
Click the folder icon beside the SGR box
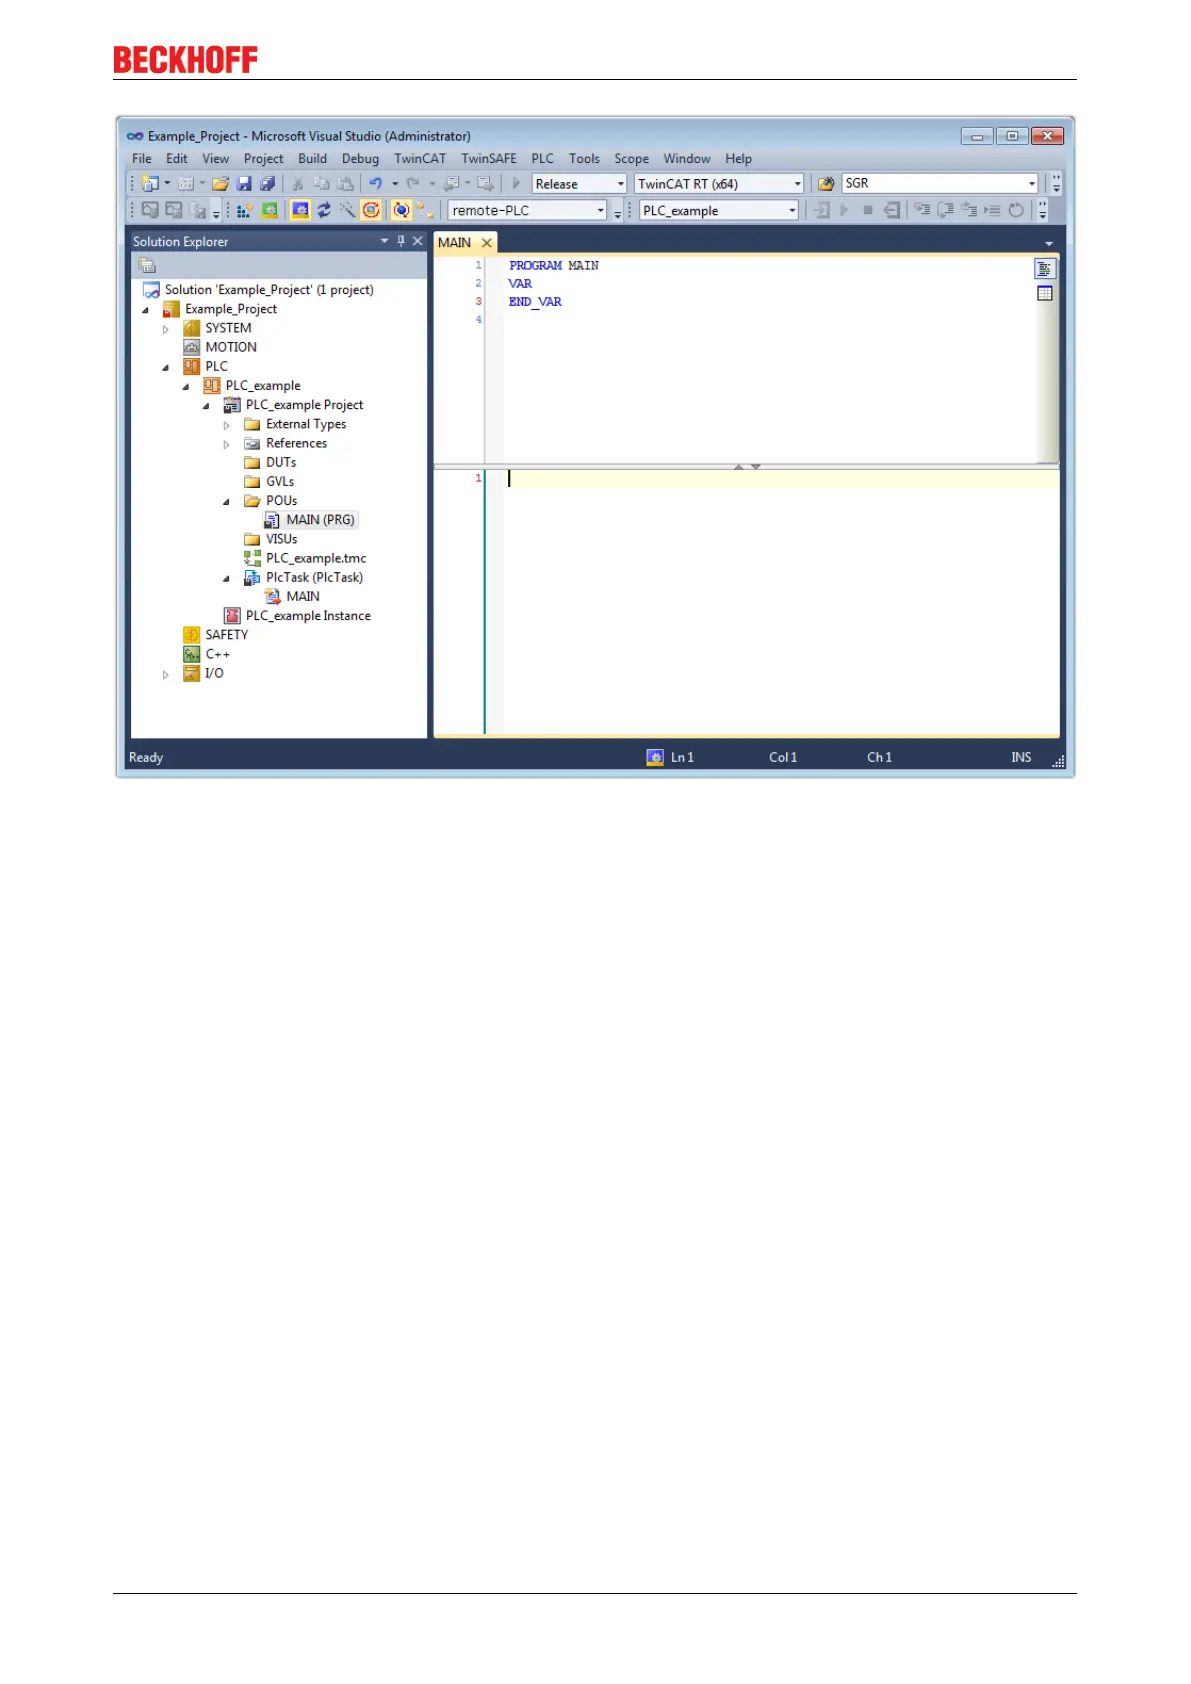(x=826, y=184)
